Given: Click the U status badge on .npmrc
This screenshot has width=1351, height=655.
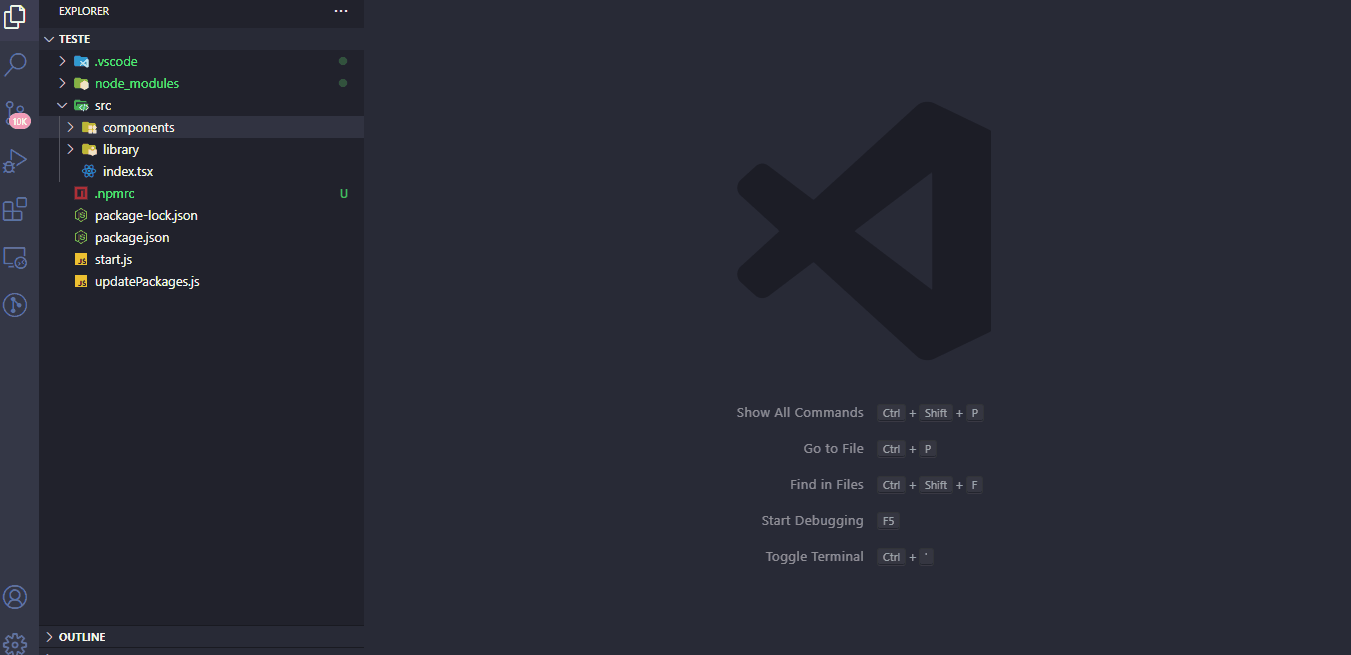Looking at the screenshot, I should (x=344, y=193).
